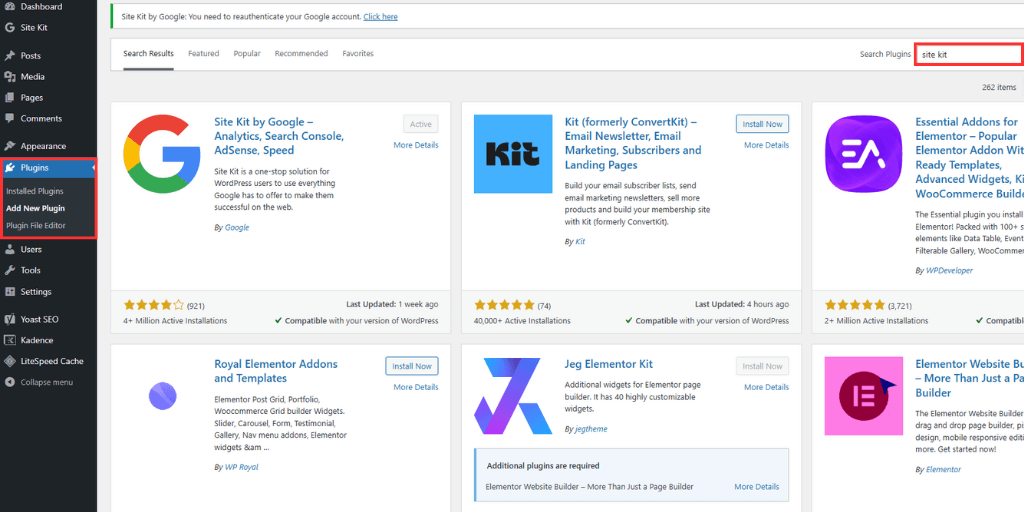Select Add New Plugin submenu item
Screen dimensions: 1024x512
coord(35,208)
